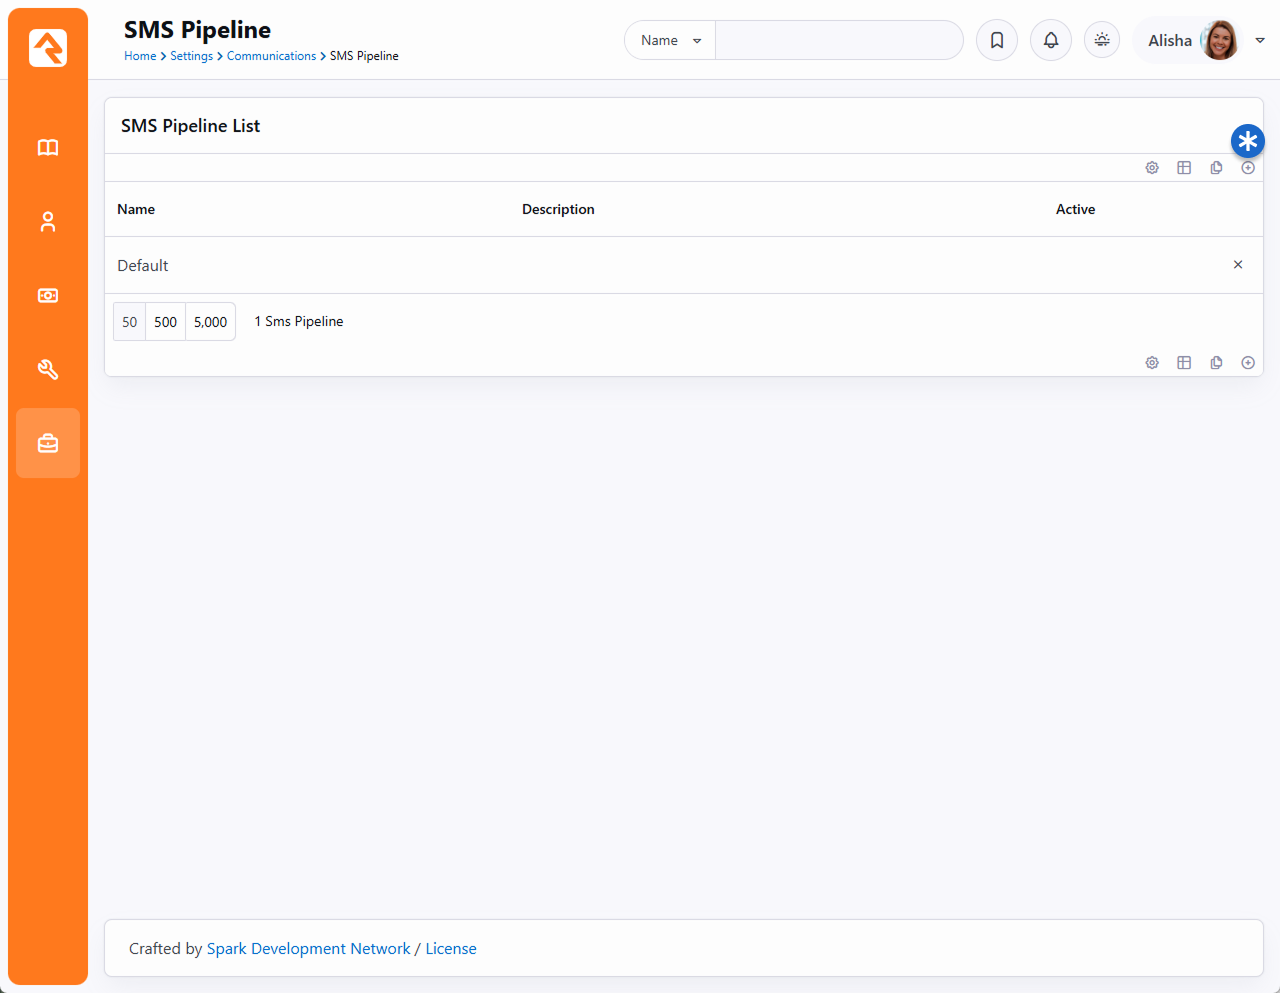The image size is (1280, 993).
Task: Open the book icon sidebar section
Action: click(x=48, y=148)
